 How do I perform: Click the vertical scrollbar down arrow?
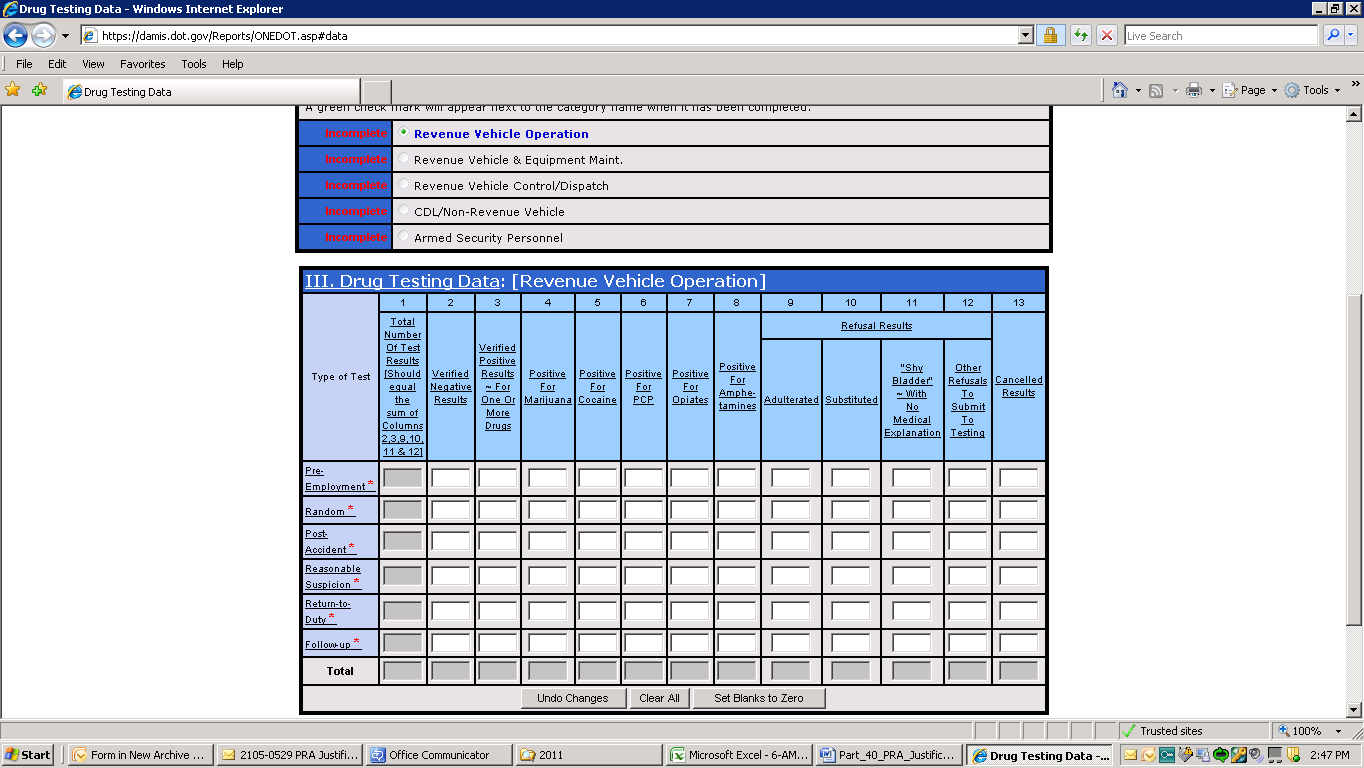click(1355, 710)
